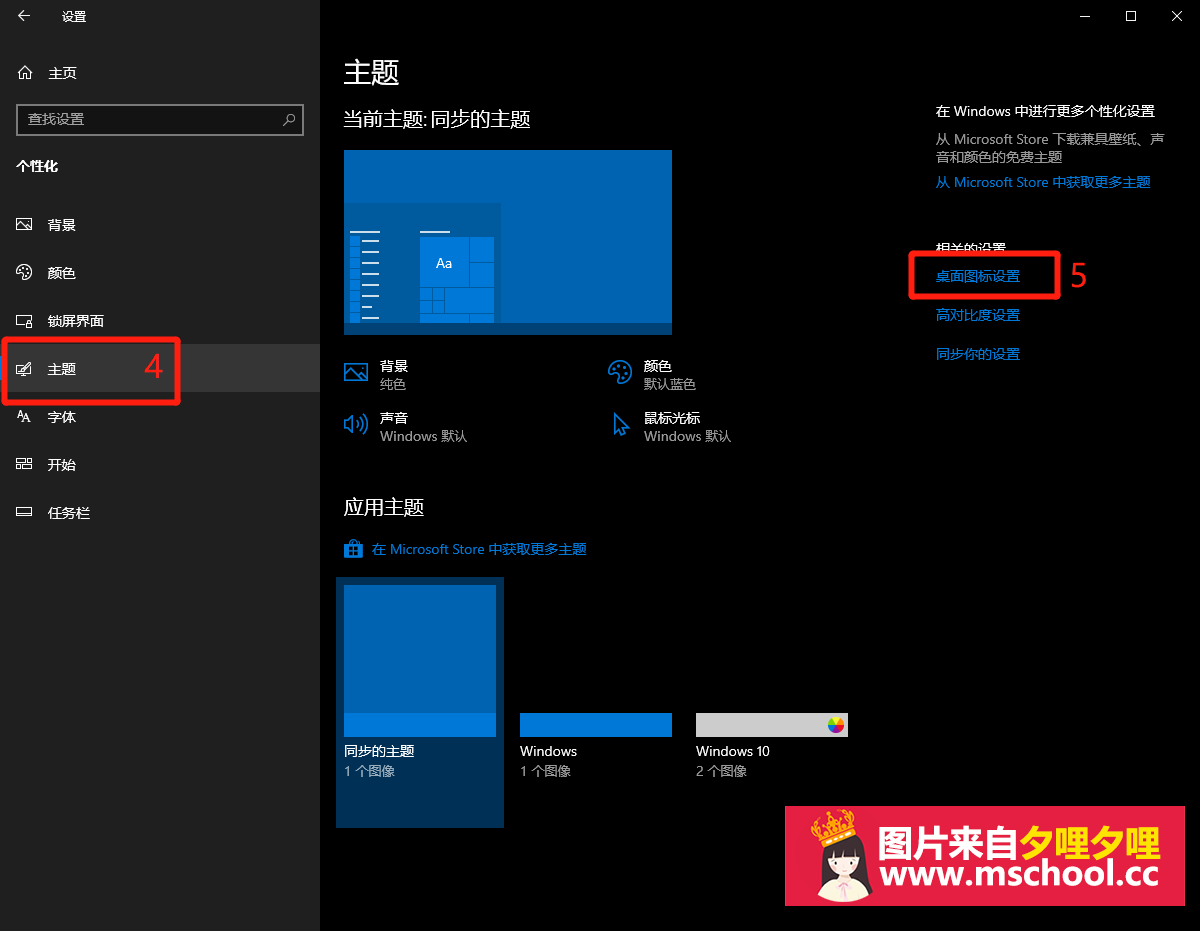Viewport: 1200px width, 931px height.
Task: Click the color wheel badge on Windows 10 theme
Action: pos(836,725)
